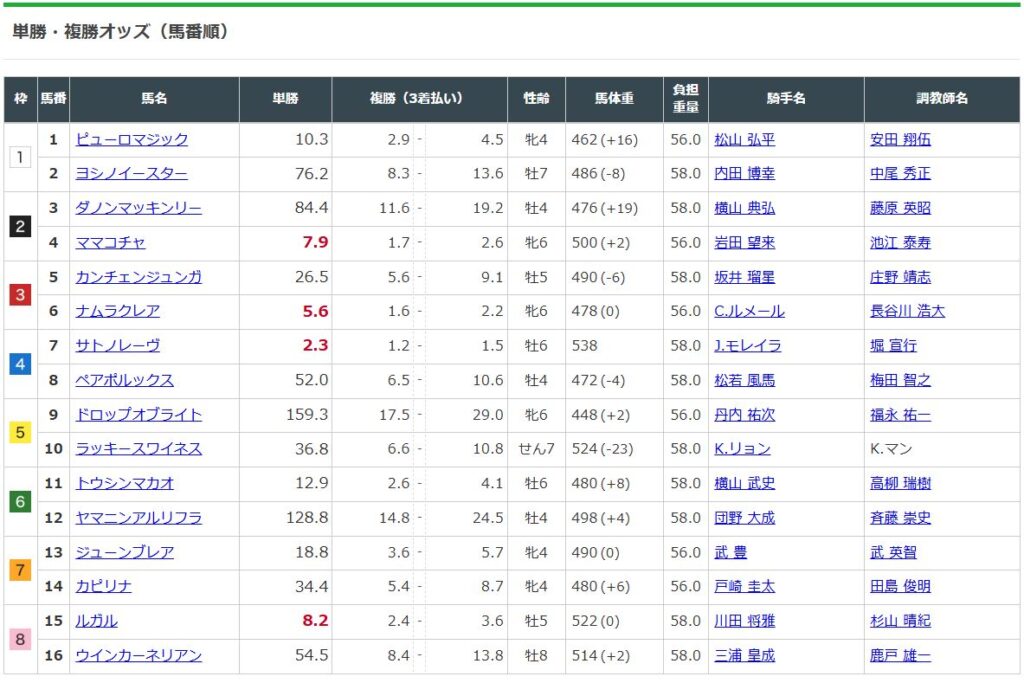The image size is (1024, 683).
Task: Open jockey K.リョン page
Action: point(742,449)
